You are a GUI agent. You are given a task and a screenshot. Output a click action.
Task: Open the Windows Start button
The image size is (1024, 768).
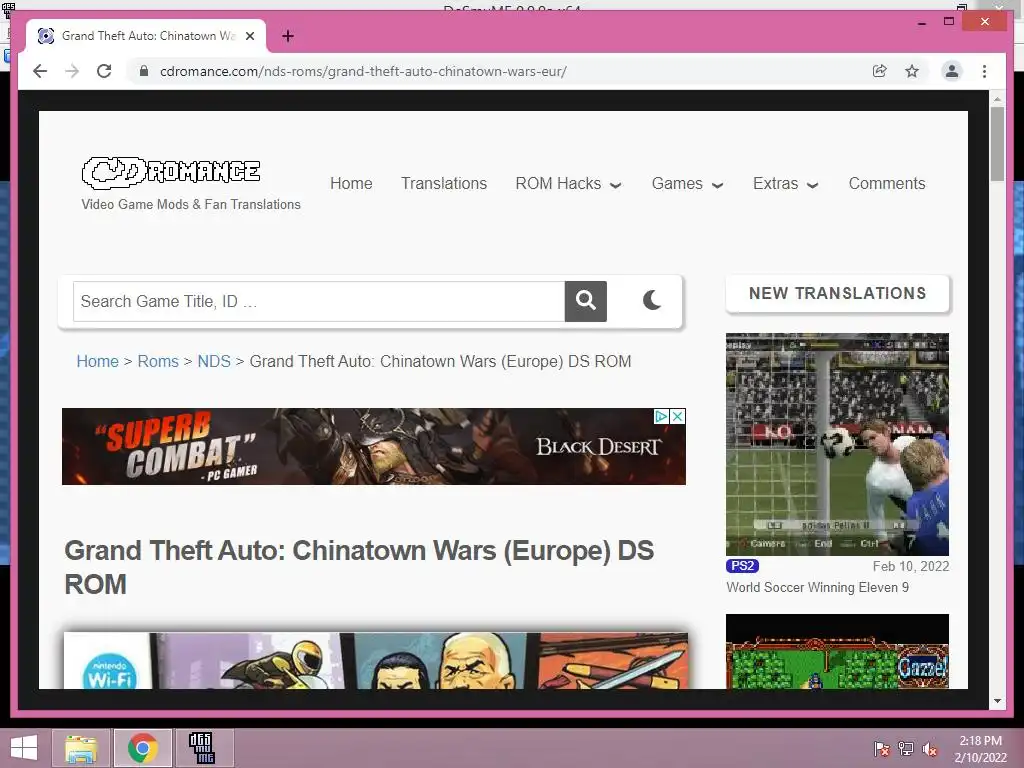[x=24, y=748]
